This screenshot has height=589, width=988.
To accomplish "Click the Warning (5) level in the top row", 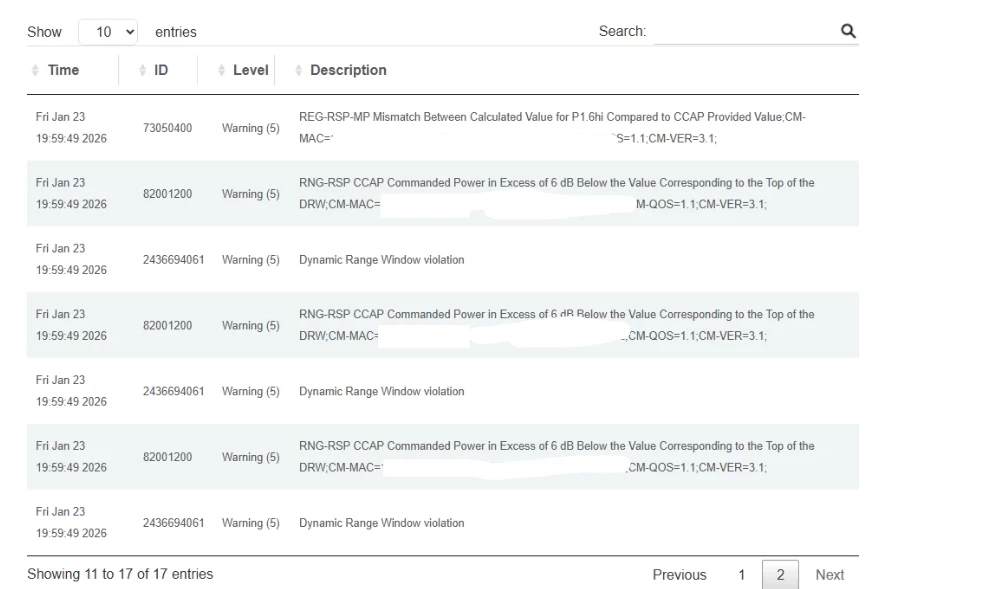I will [x=250, y=128].
